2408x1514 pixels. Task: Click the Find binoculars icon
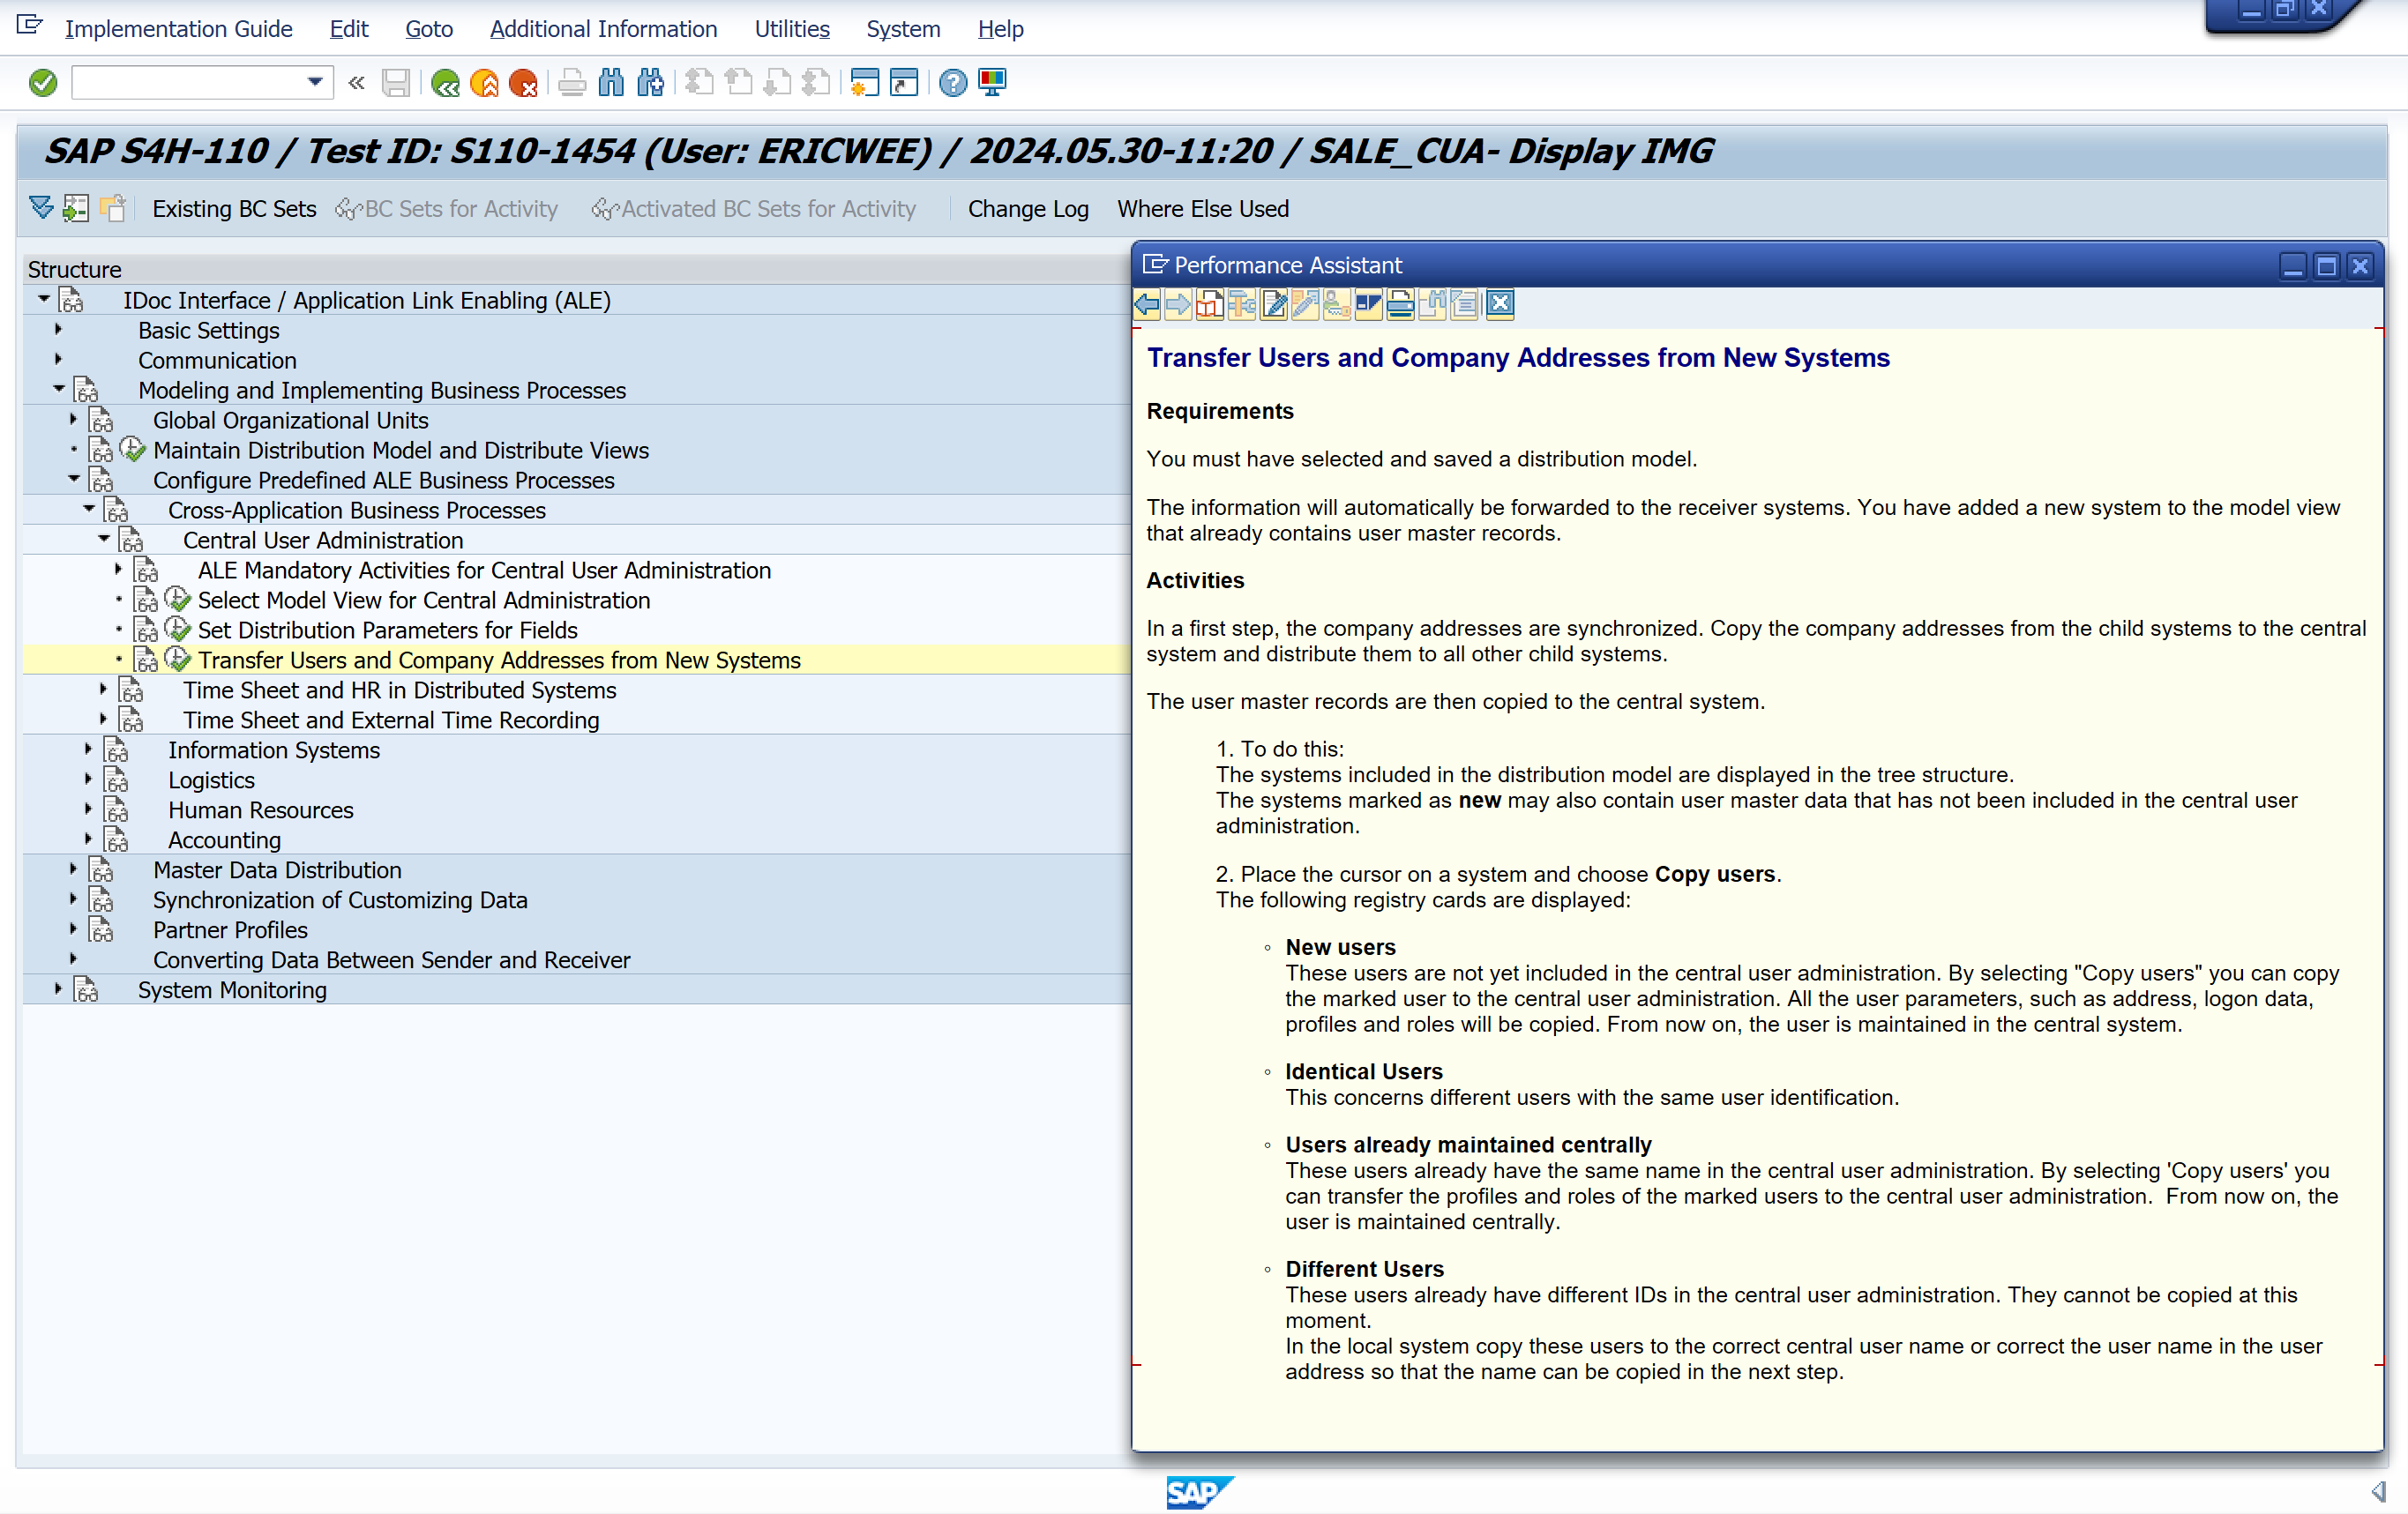(x=611, y=82)
